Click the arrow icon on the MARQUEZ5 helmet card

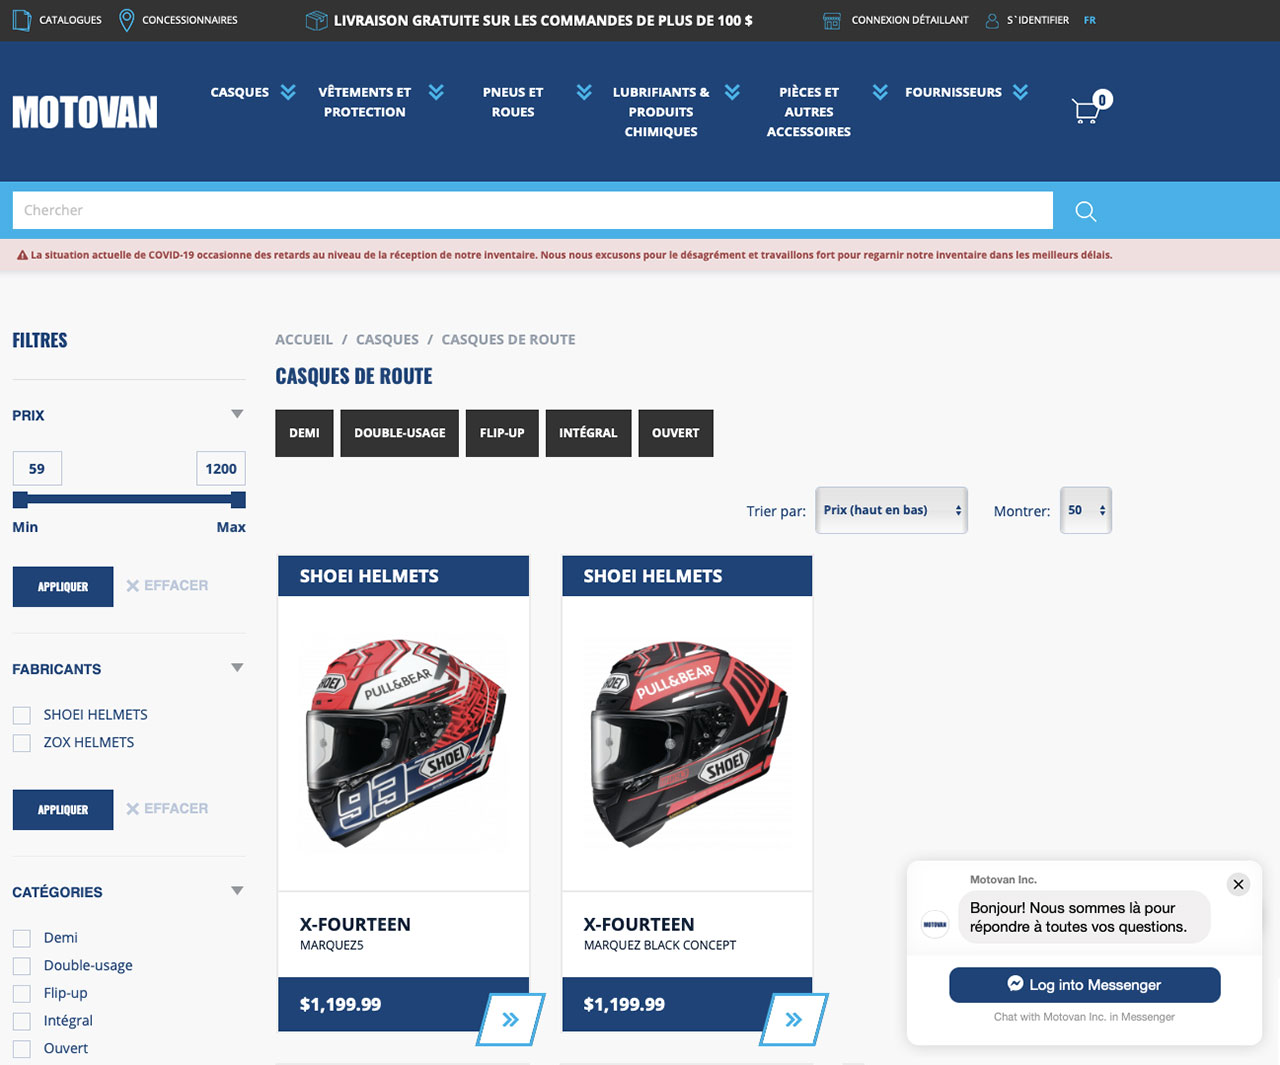[510, 1019]
